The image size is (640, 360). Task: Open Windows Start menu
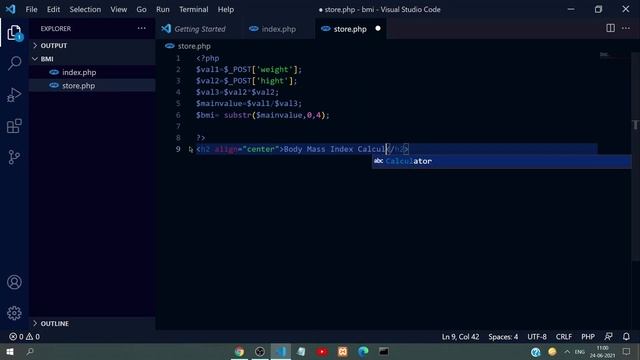[x=10, y=351]
